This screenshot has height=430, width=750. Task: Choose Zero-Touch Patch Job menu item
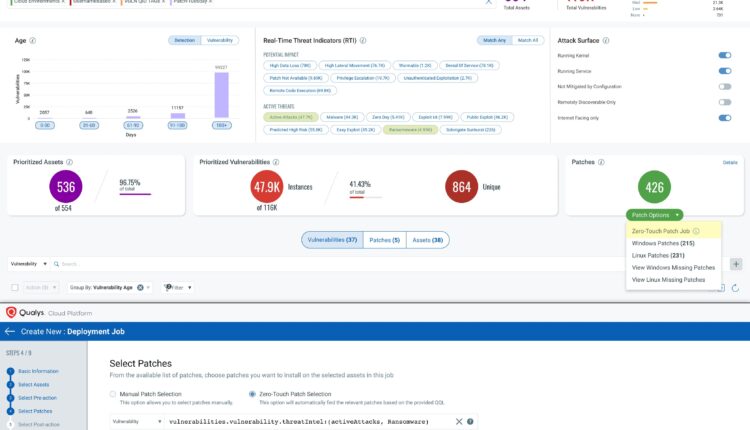(673, 231)
